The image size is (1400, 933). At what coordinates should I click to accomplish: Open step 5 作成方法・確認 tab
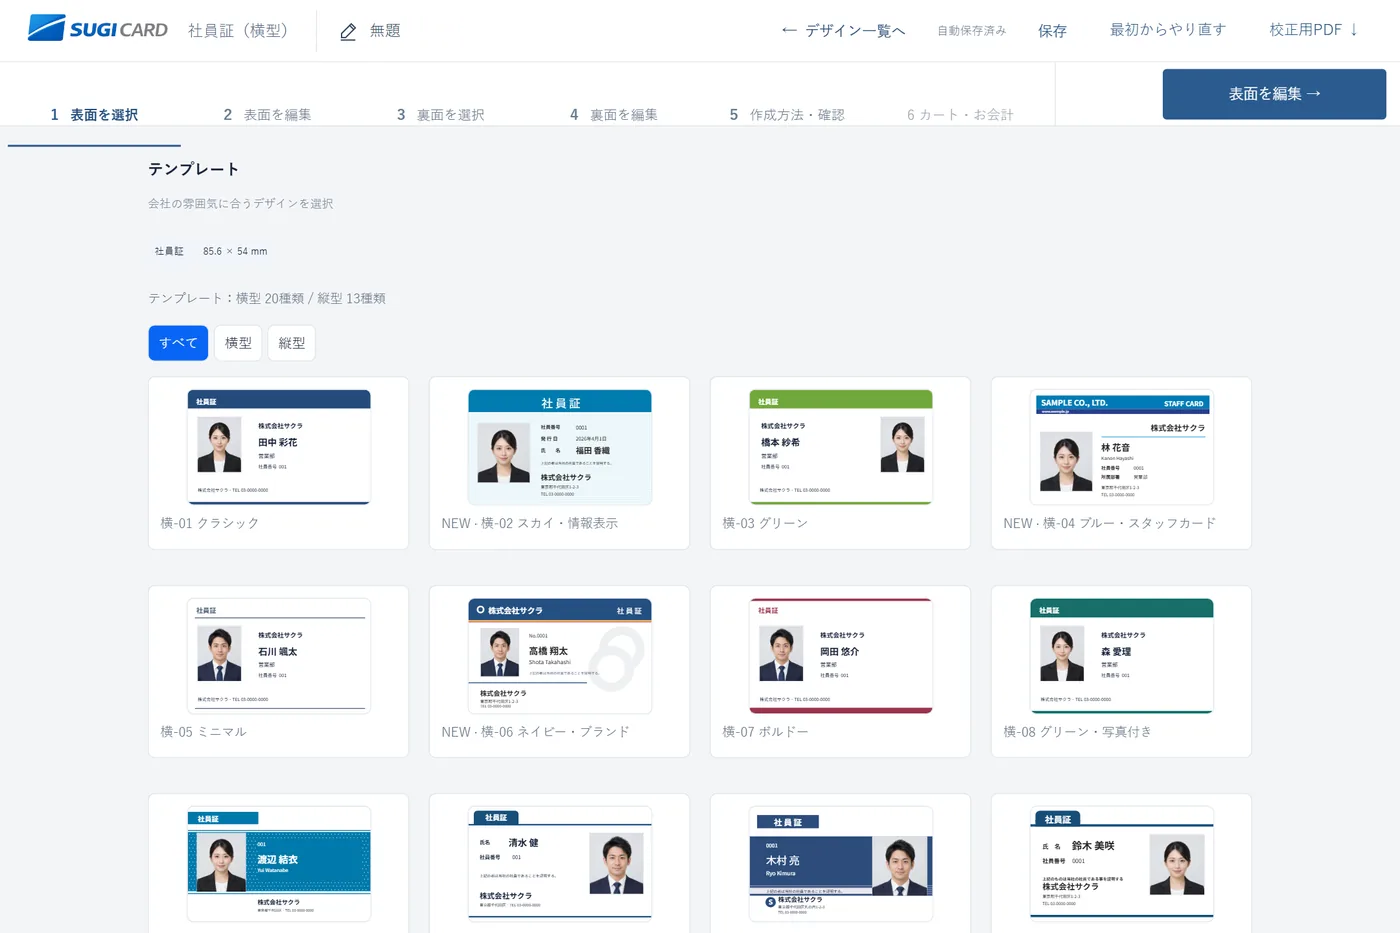[x=787, y=115]
